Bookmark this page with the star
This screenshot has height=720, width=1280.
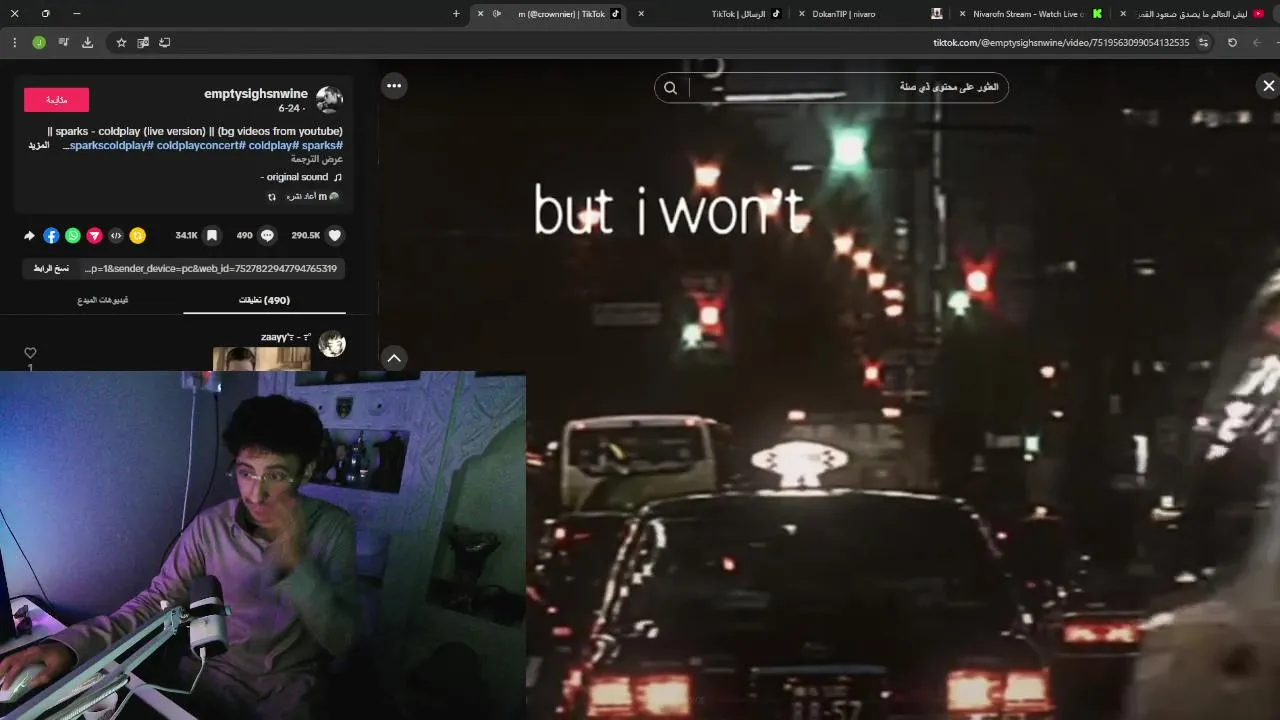coord(121,43)
